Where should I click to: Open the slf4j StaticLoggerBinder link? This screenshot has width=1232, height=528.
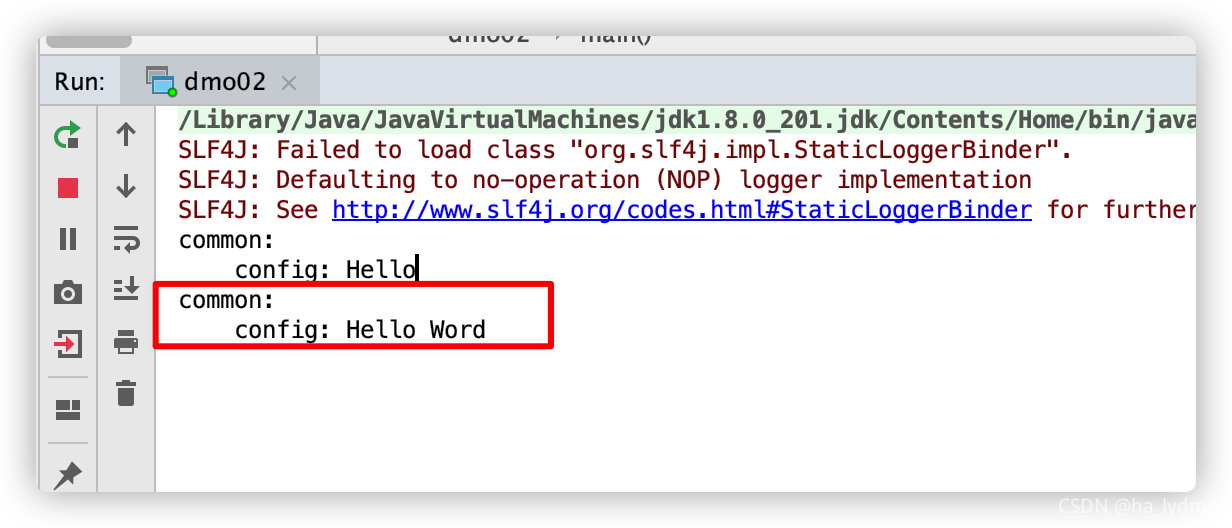(x=682, y=210)
